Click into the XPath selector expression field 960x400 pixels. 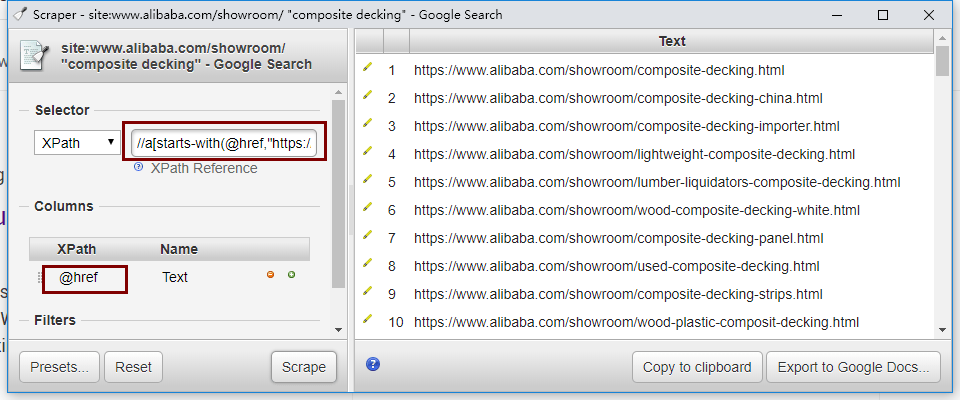point(224,143)
